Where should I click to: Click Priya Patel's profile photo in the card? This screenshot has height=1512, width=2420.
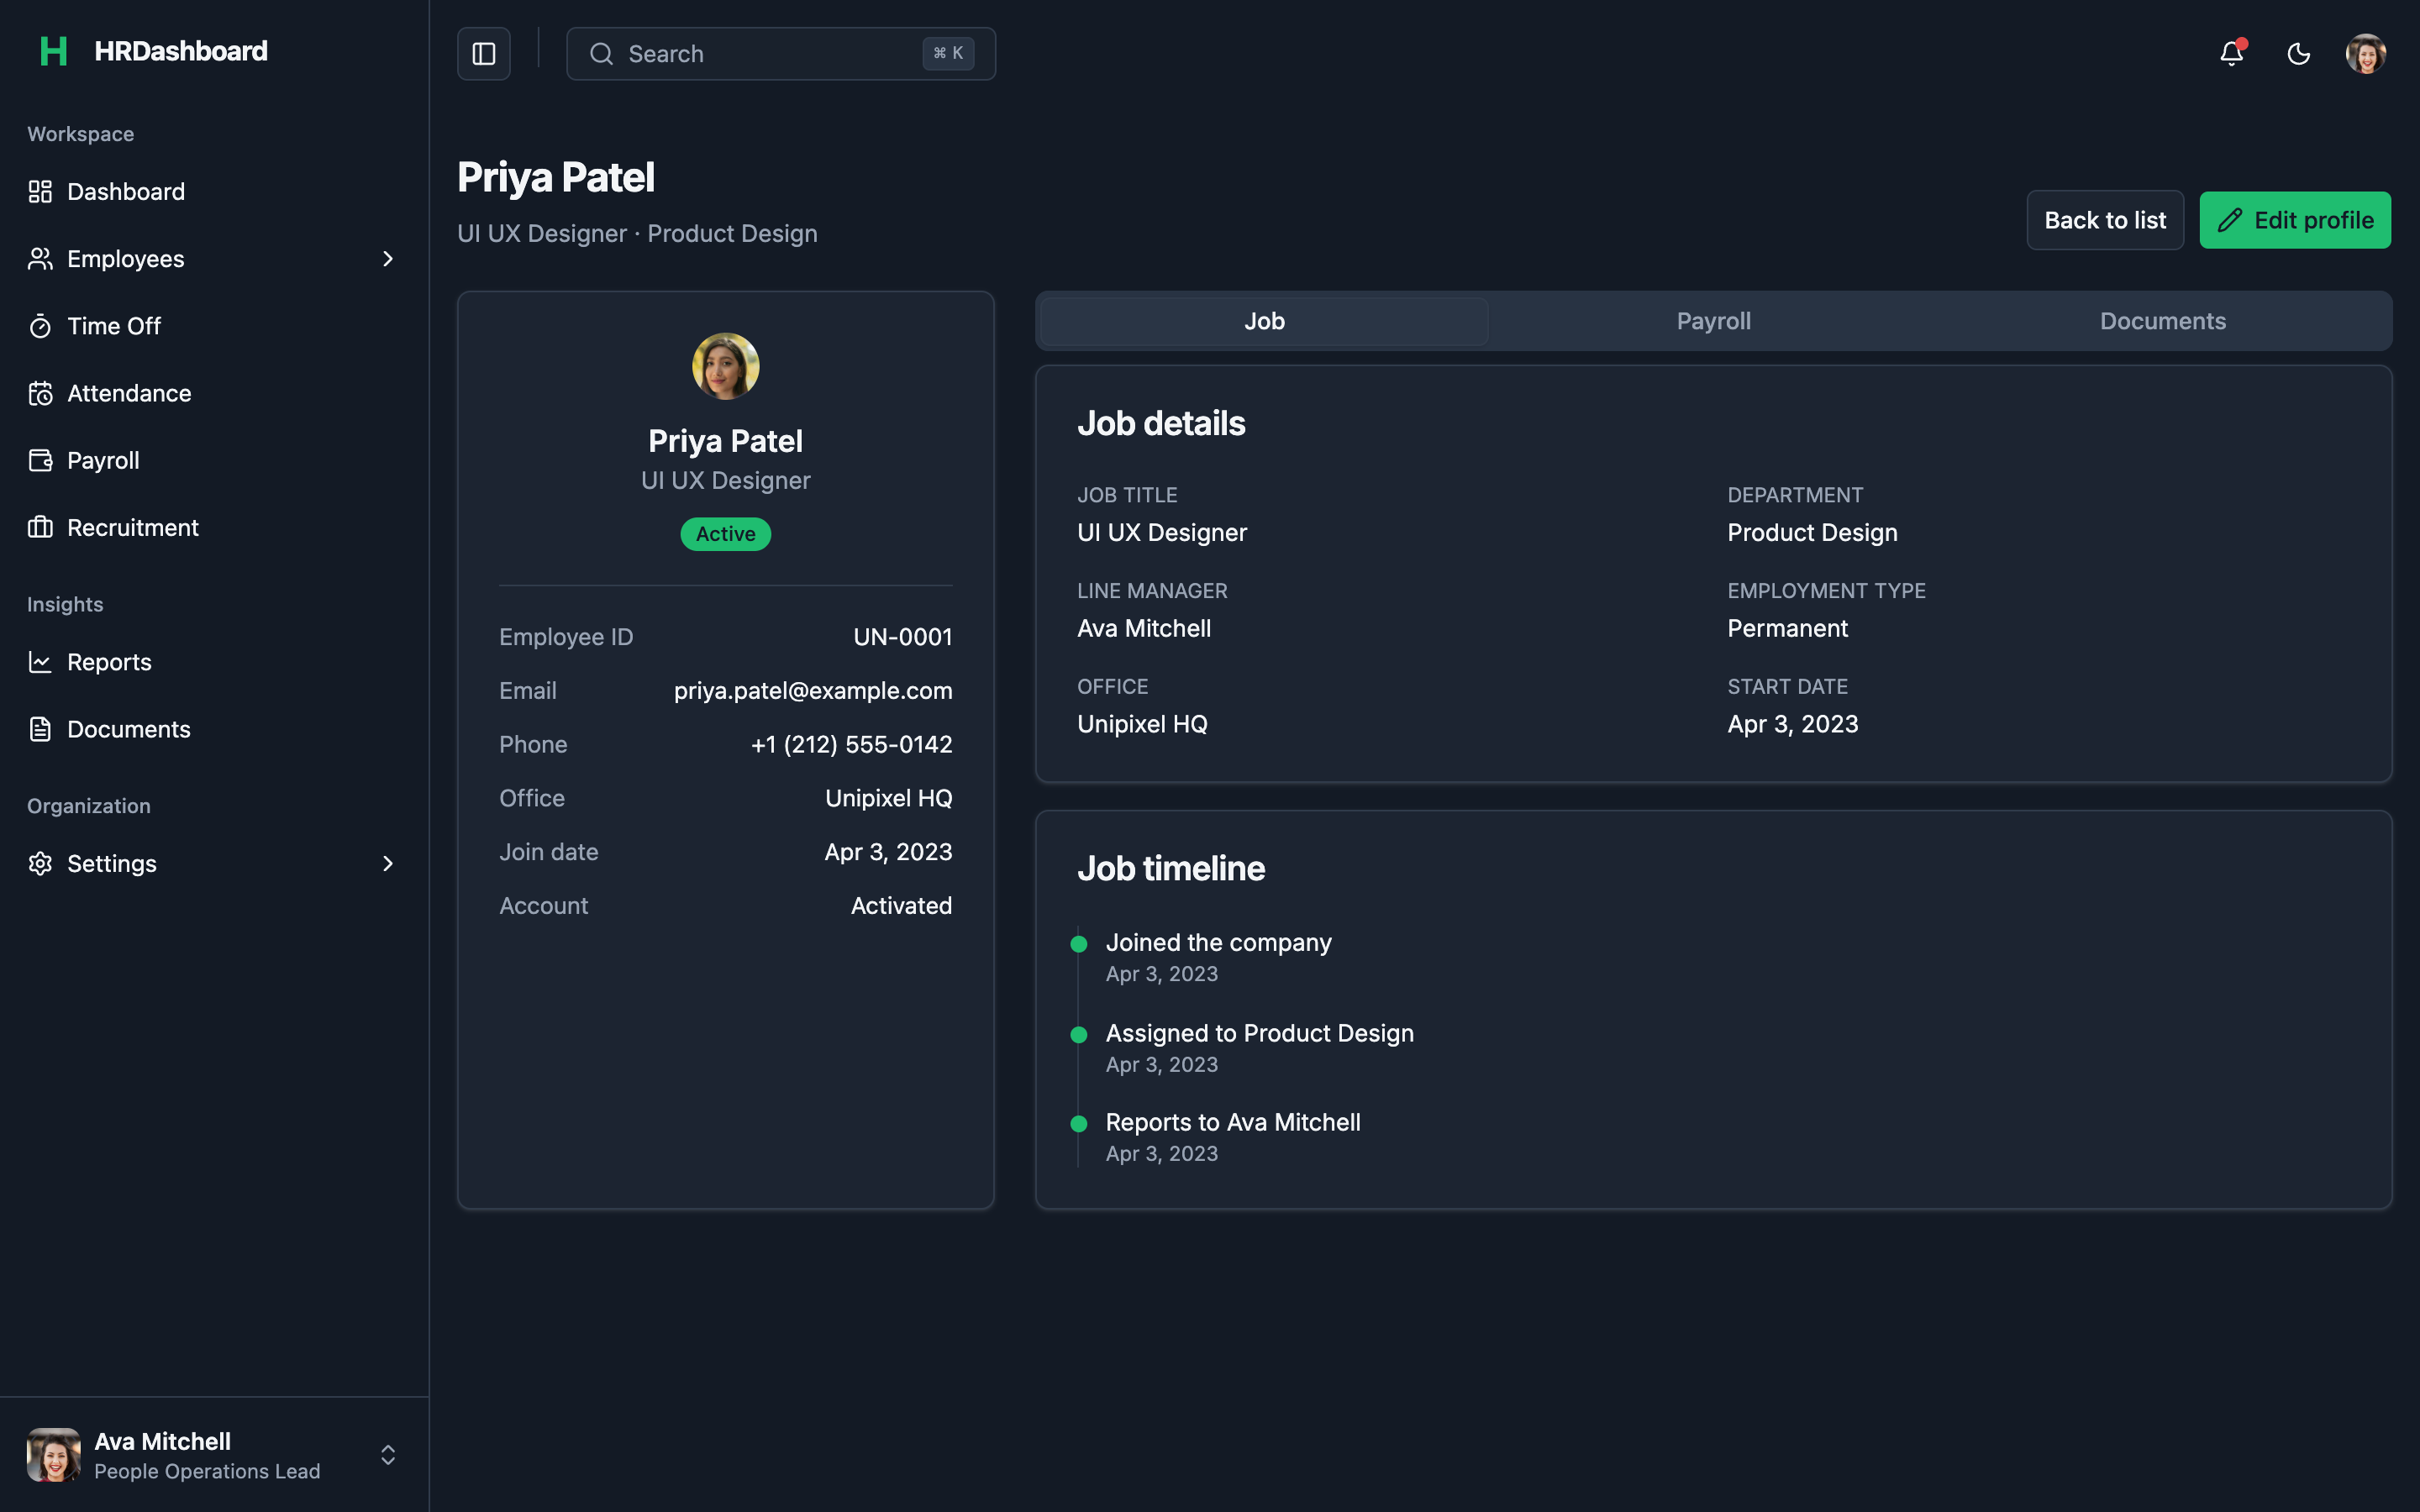(726, 366)
